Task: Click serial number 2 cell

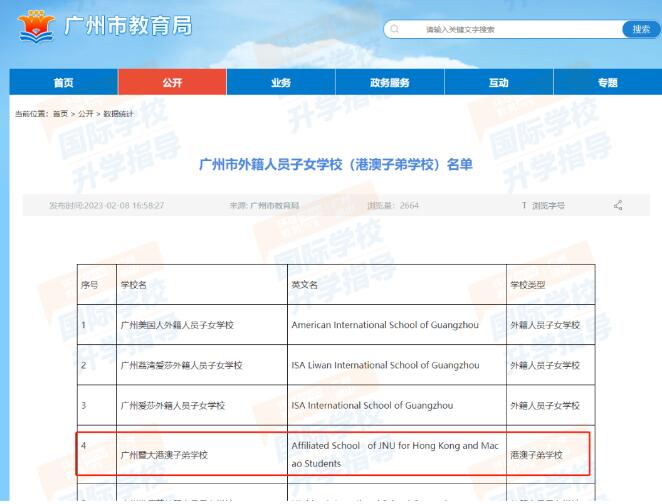Action: click(97, 365)
